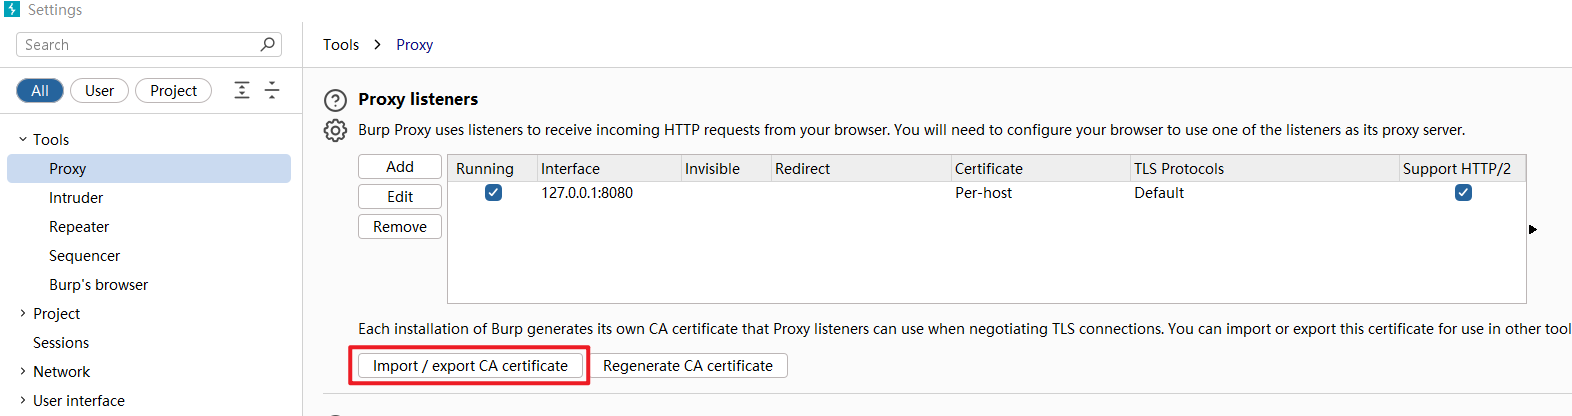Select the User settings filter
Screen dimensions: 1572x416
(99, 90)
